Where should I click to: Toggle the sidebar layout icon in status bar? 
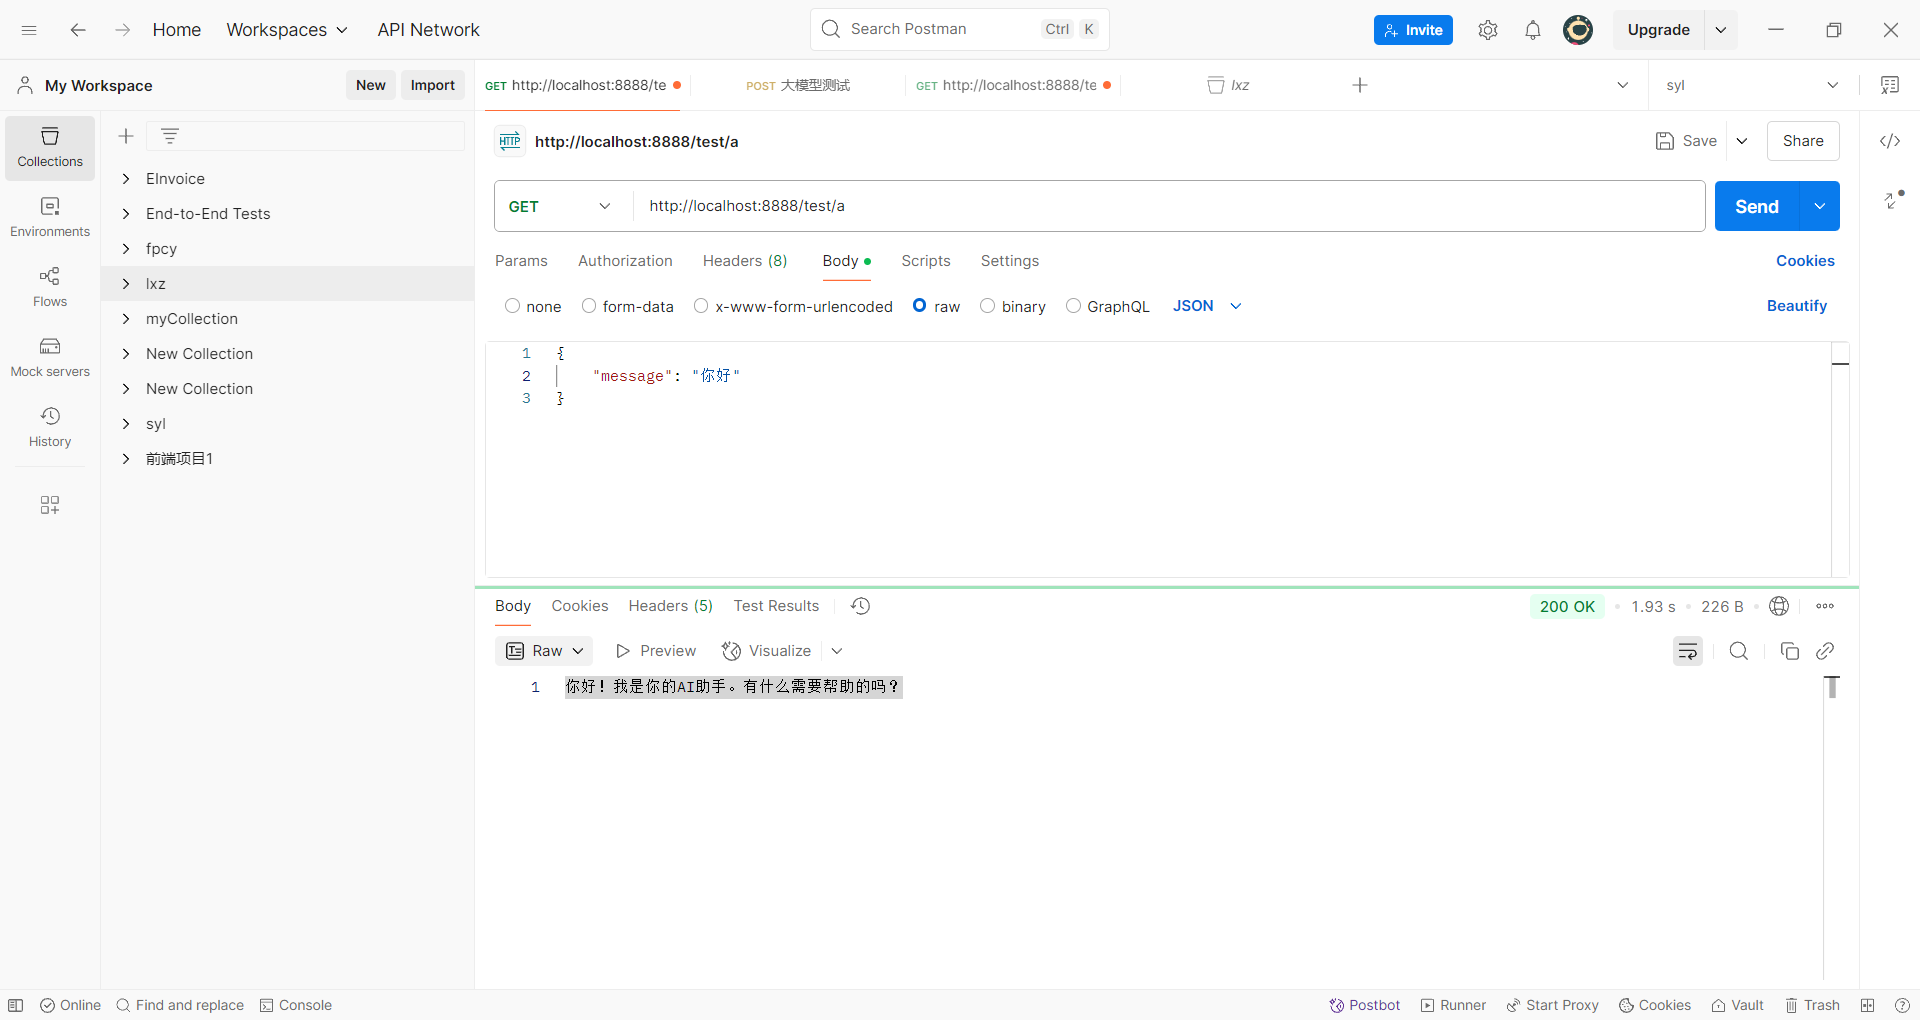16,1005
